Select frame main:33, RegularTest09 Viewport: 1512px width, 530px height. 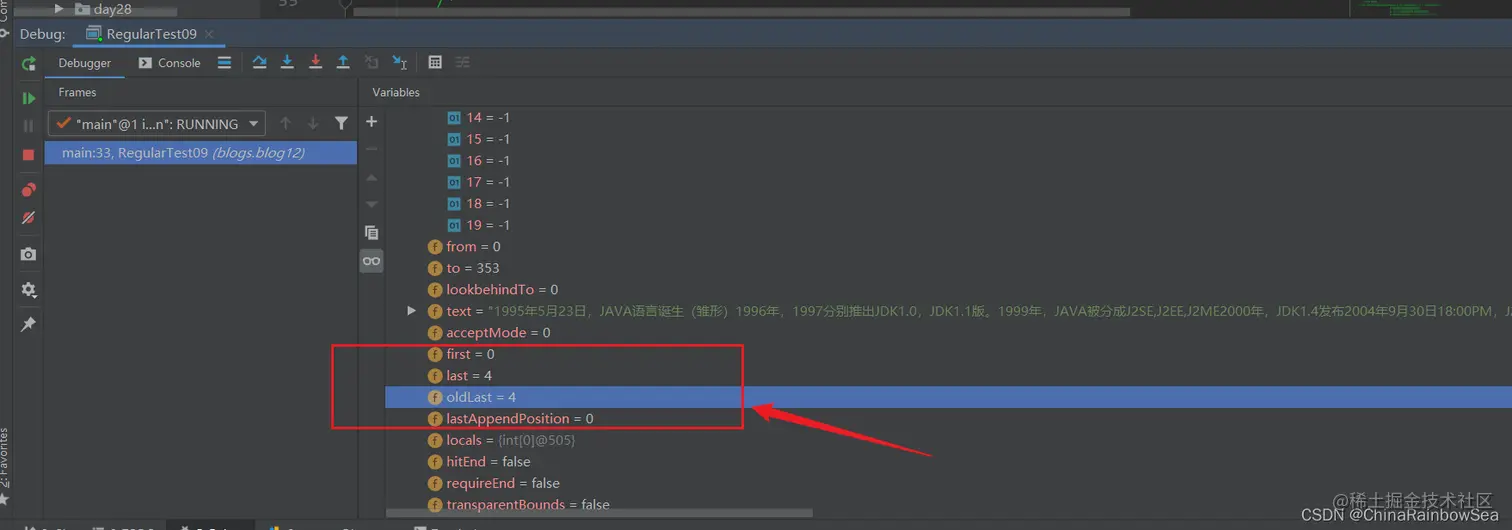pos(200,153)
